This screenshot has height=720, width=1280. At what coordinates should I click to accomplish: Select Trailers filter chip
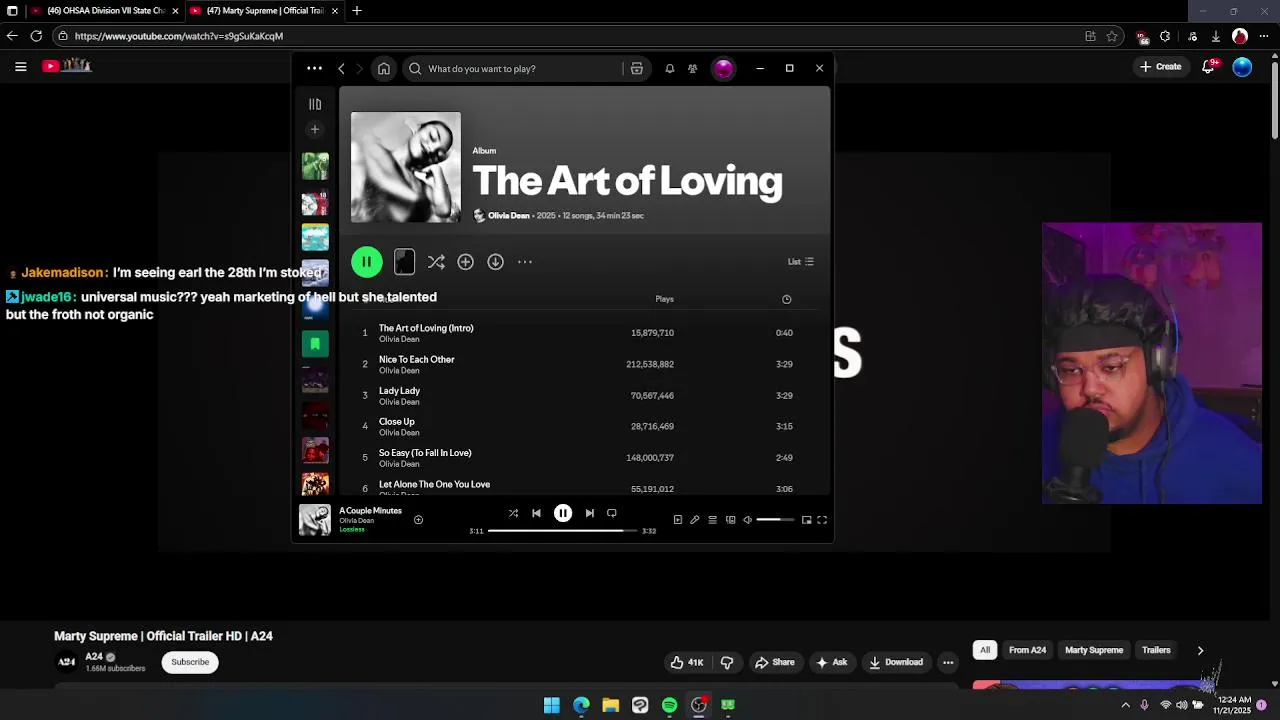point(1156,650)
